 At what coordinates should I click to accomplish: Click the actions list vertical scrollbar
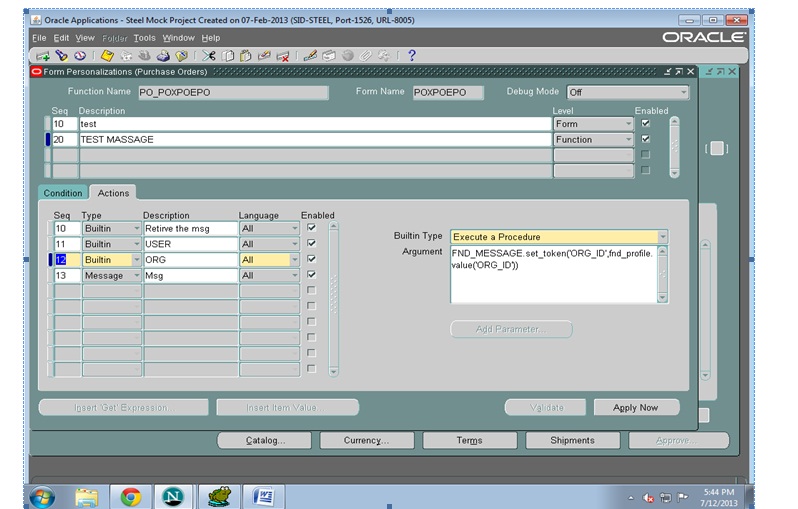pos(333,299)
